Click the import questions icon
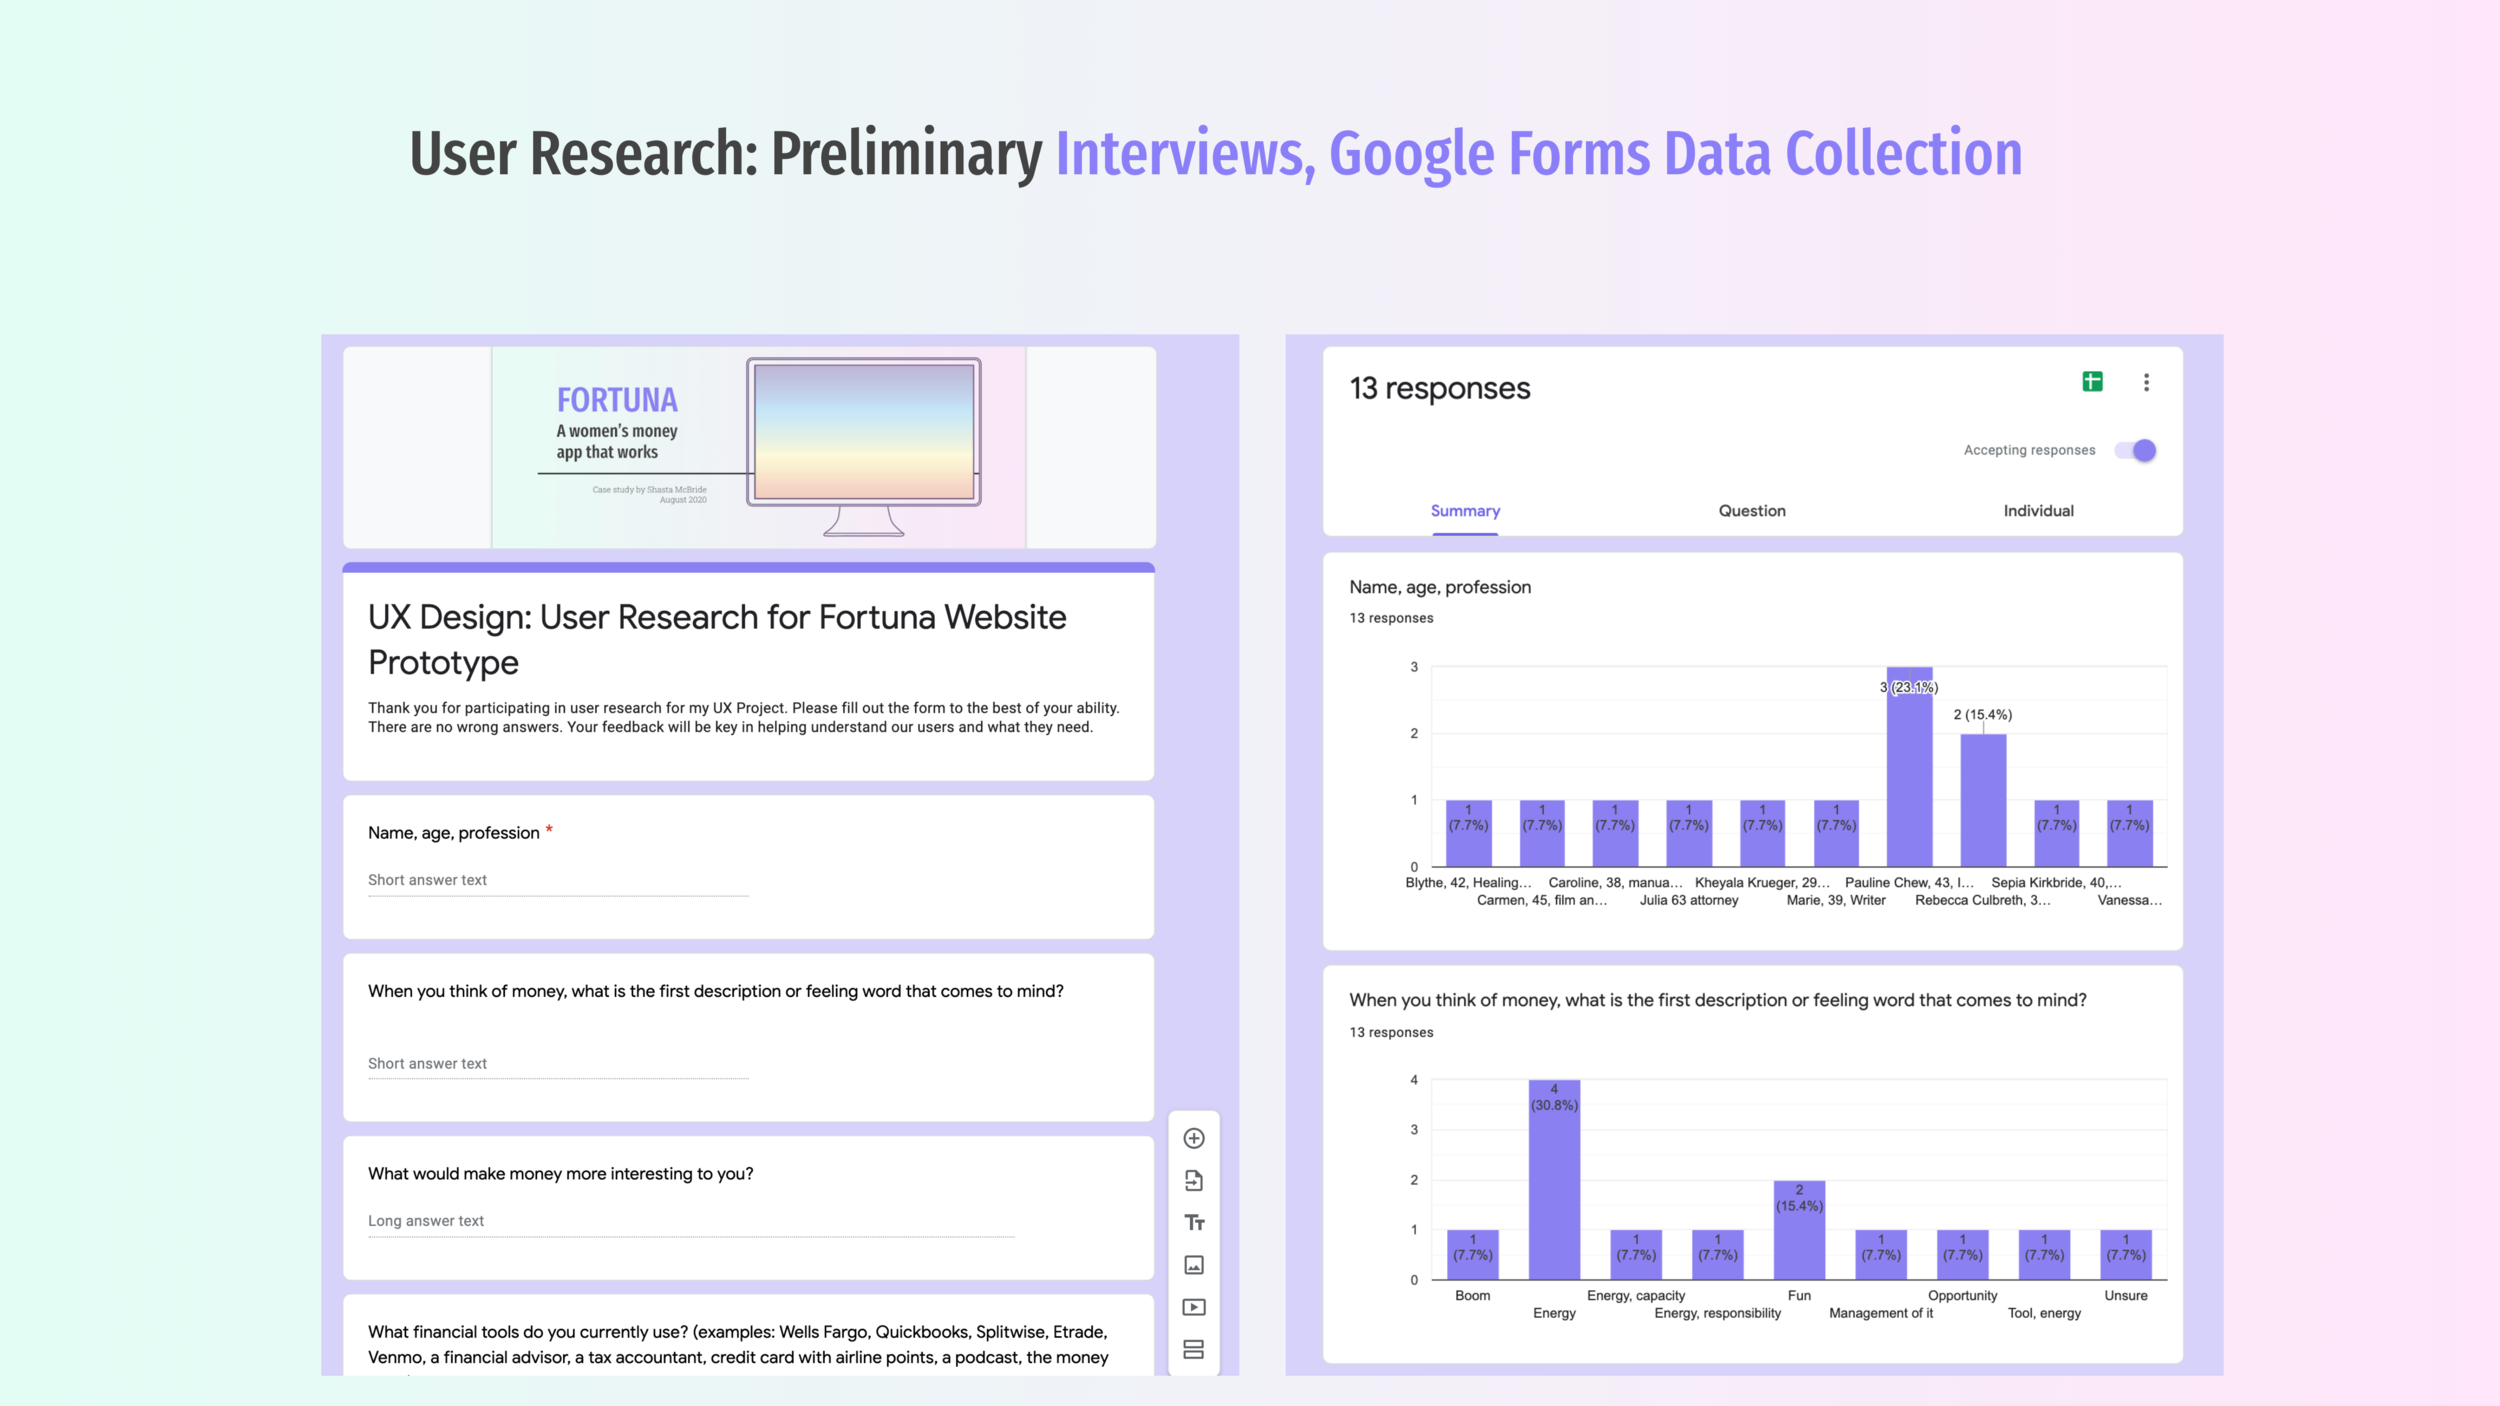Screen dimensions: 2500x1406 1193,1181
